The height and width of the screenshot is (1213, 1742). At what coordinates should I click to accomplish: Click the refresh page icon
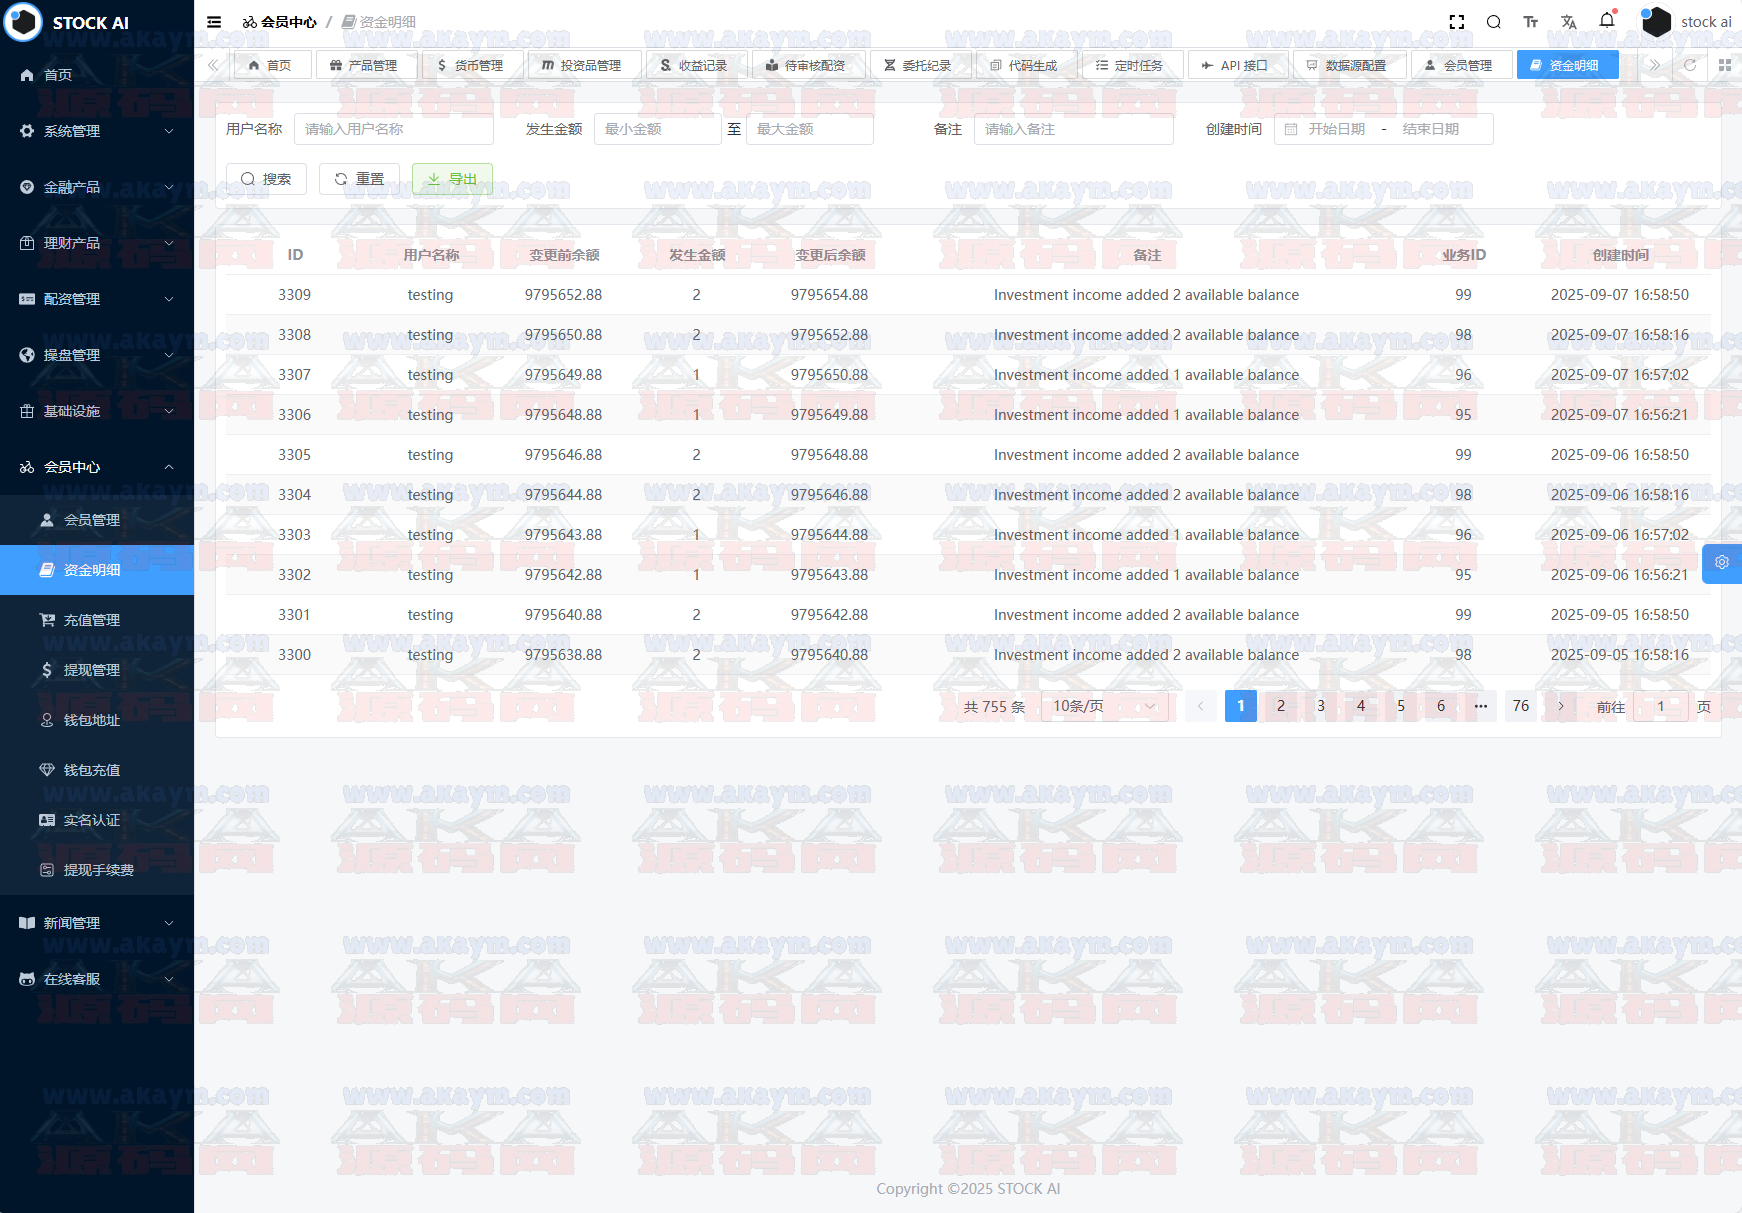(1690, 65)
